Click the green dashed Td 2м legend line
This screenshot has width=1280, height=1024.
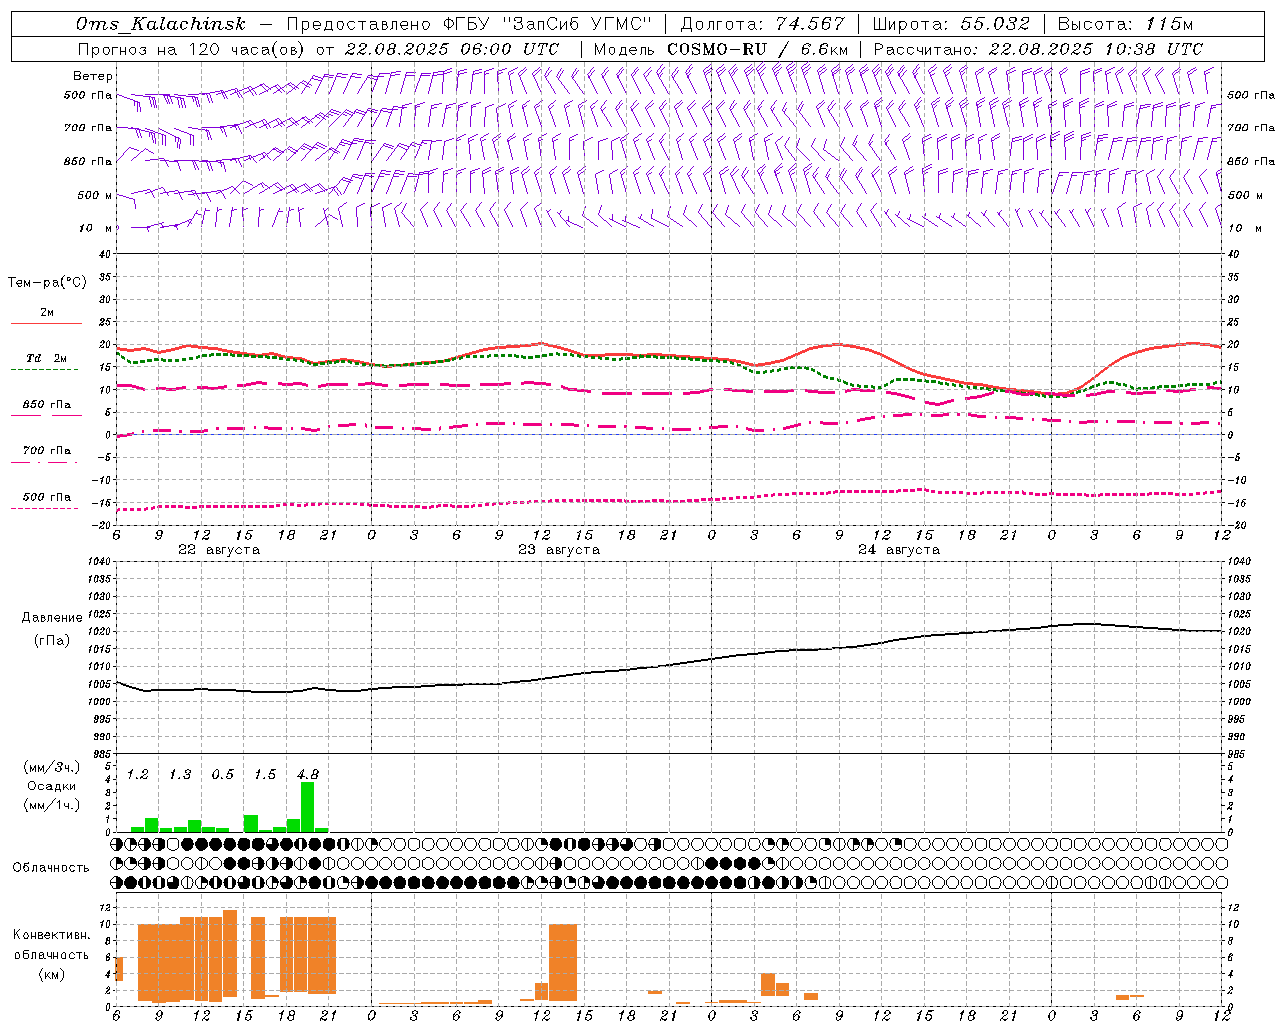tap(45, 369)
